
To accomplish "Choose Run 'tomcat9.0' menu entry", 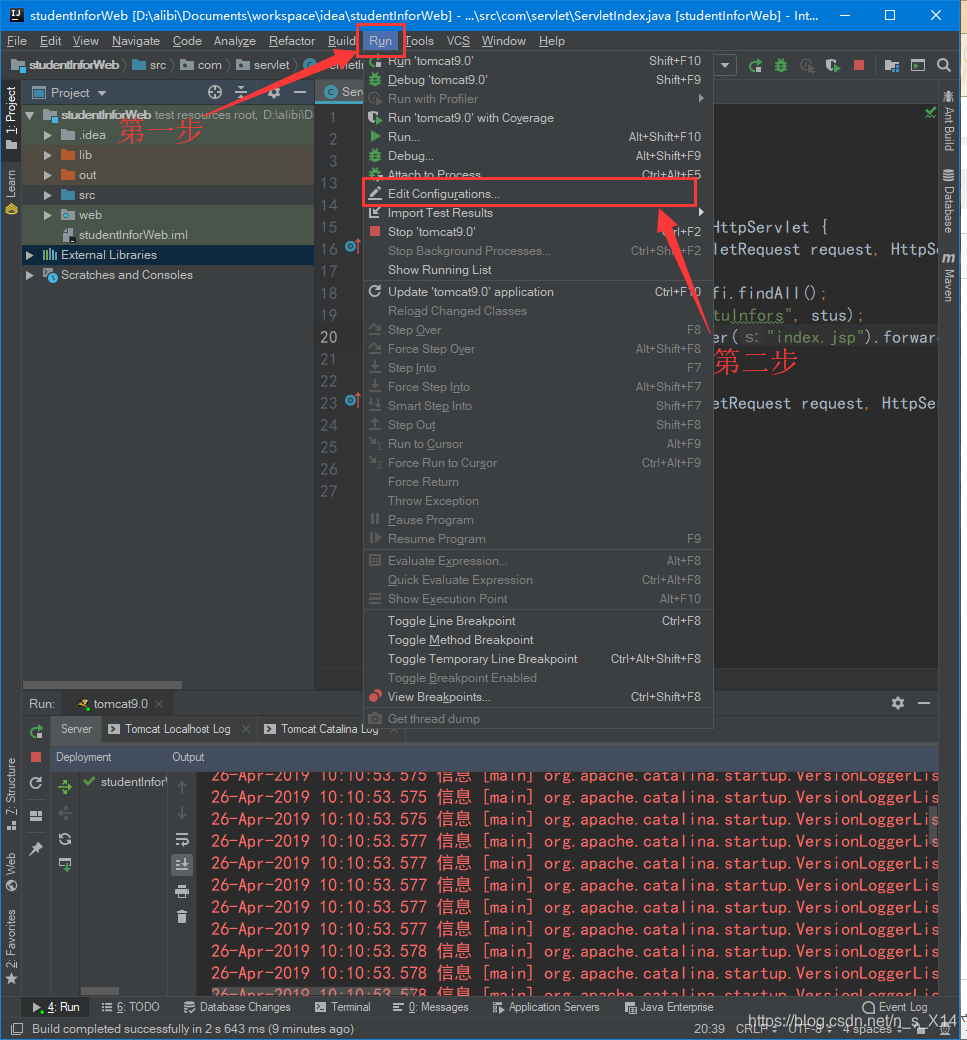I will coord(538,61).
